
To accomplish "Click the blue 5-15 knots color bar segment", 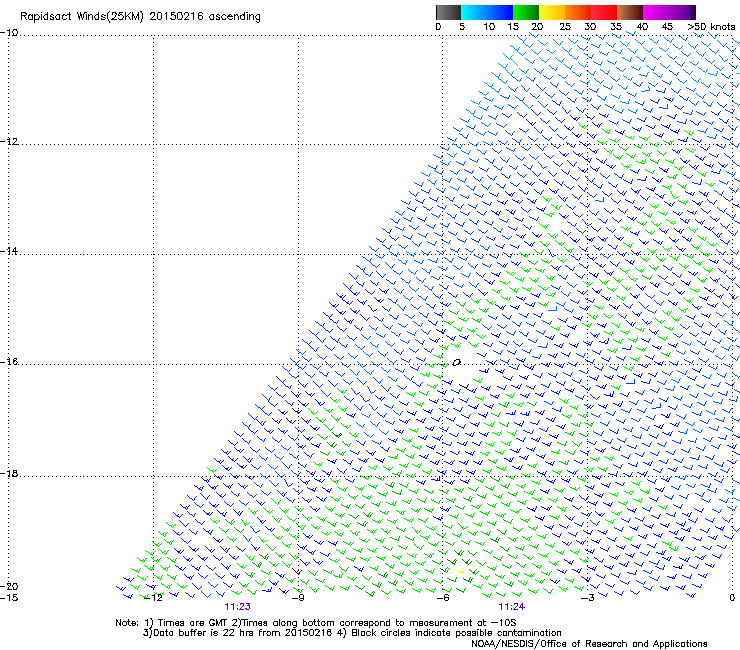I will [x=487, y=12].
